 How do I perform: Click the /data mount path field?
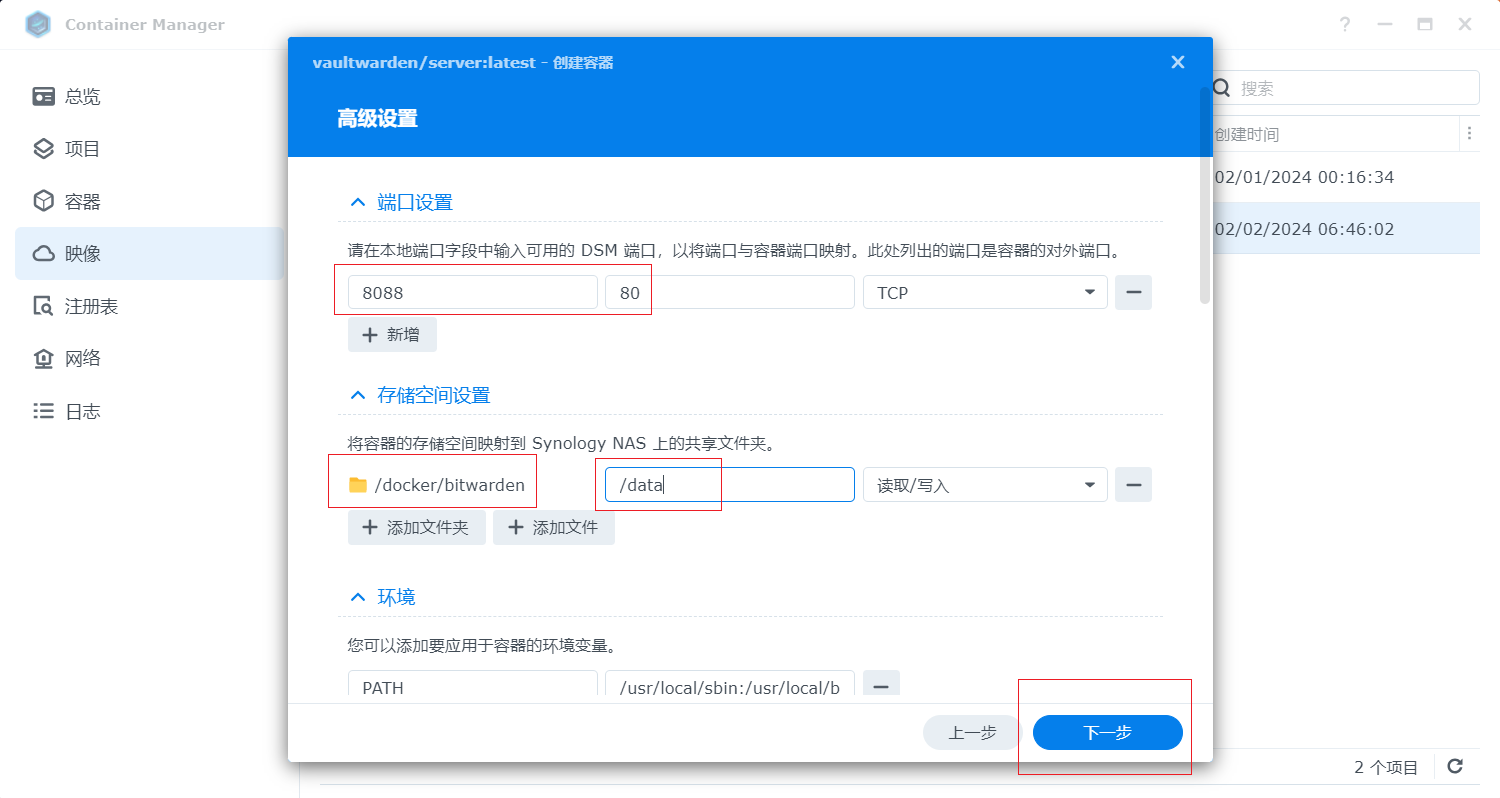730,485
